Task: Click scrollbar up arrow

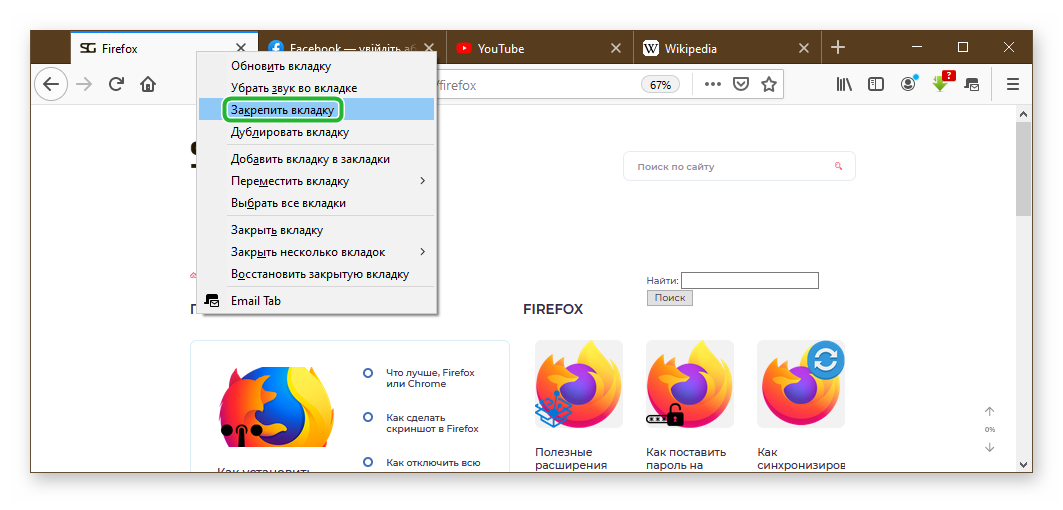Action: (x=1023, y=113)
